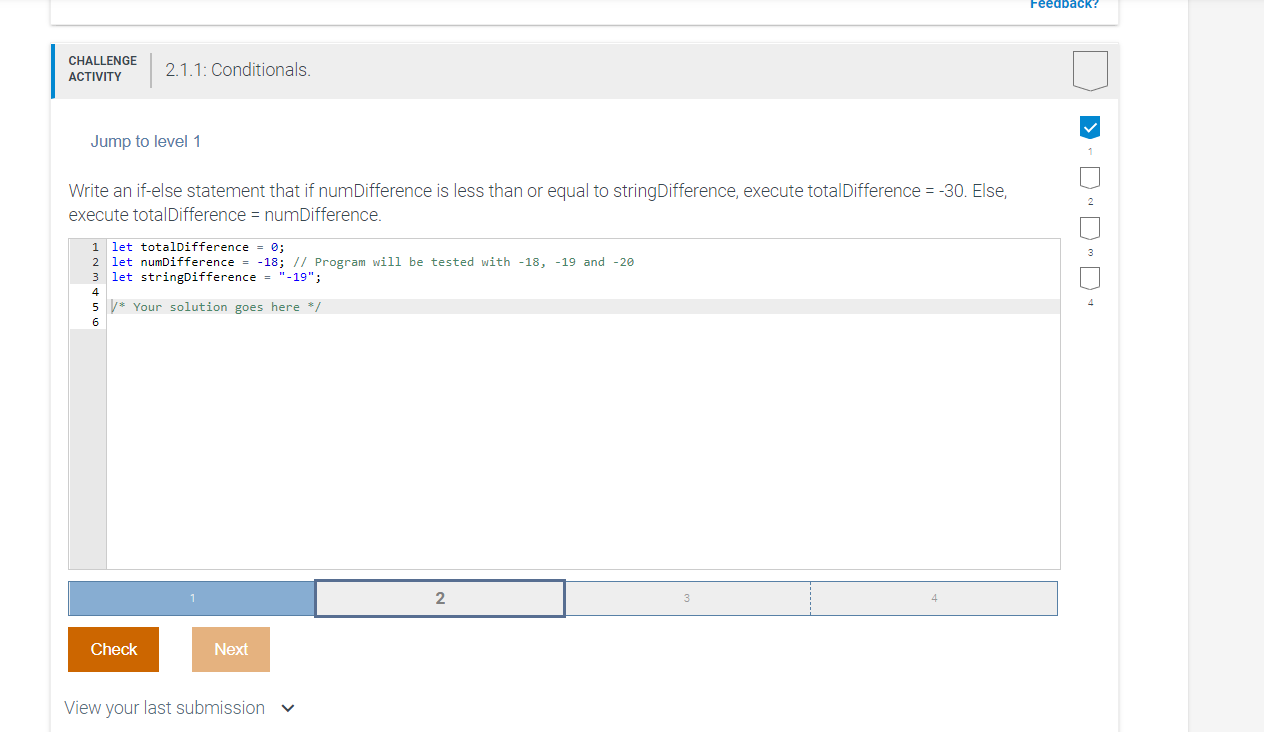Click the CHALLENGE ACTIVITY header label
This screenshot has width=1264, height=732.
point(102,68)
